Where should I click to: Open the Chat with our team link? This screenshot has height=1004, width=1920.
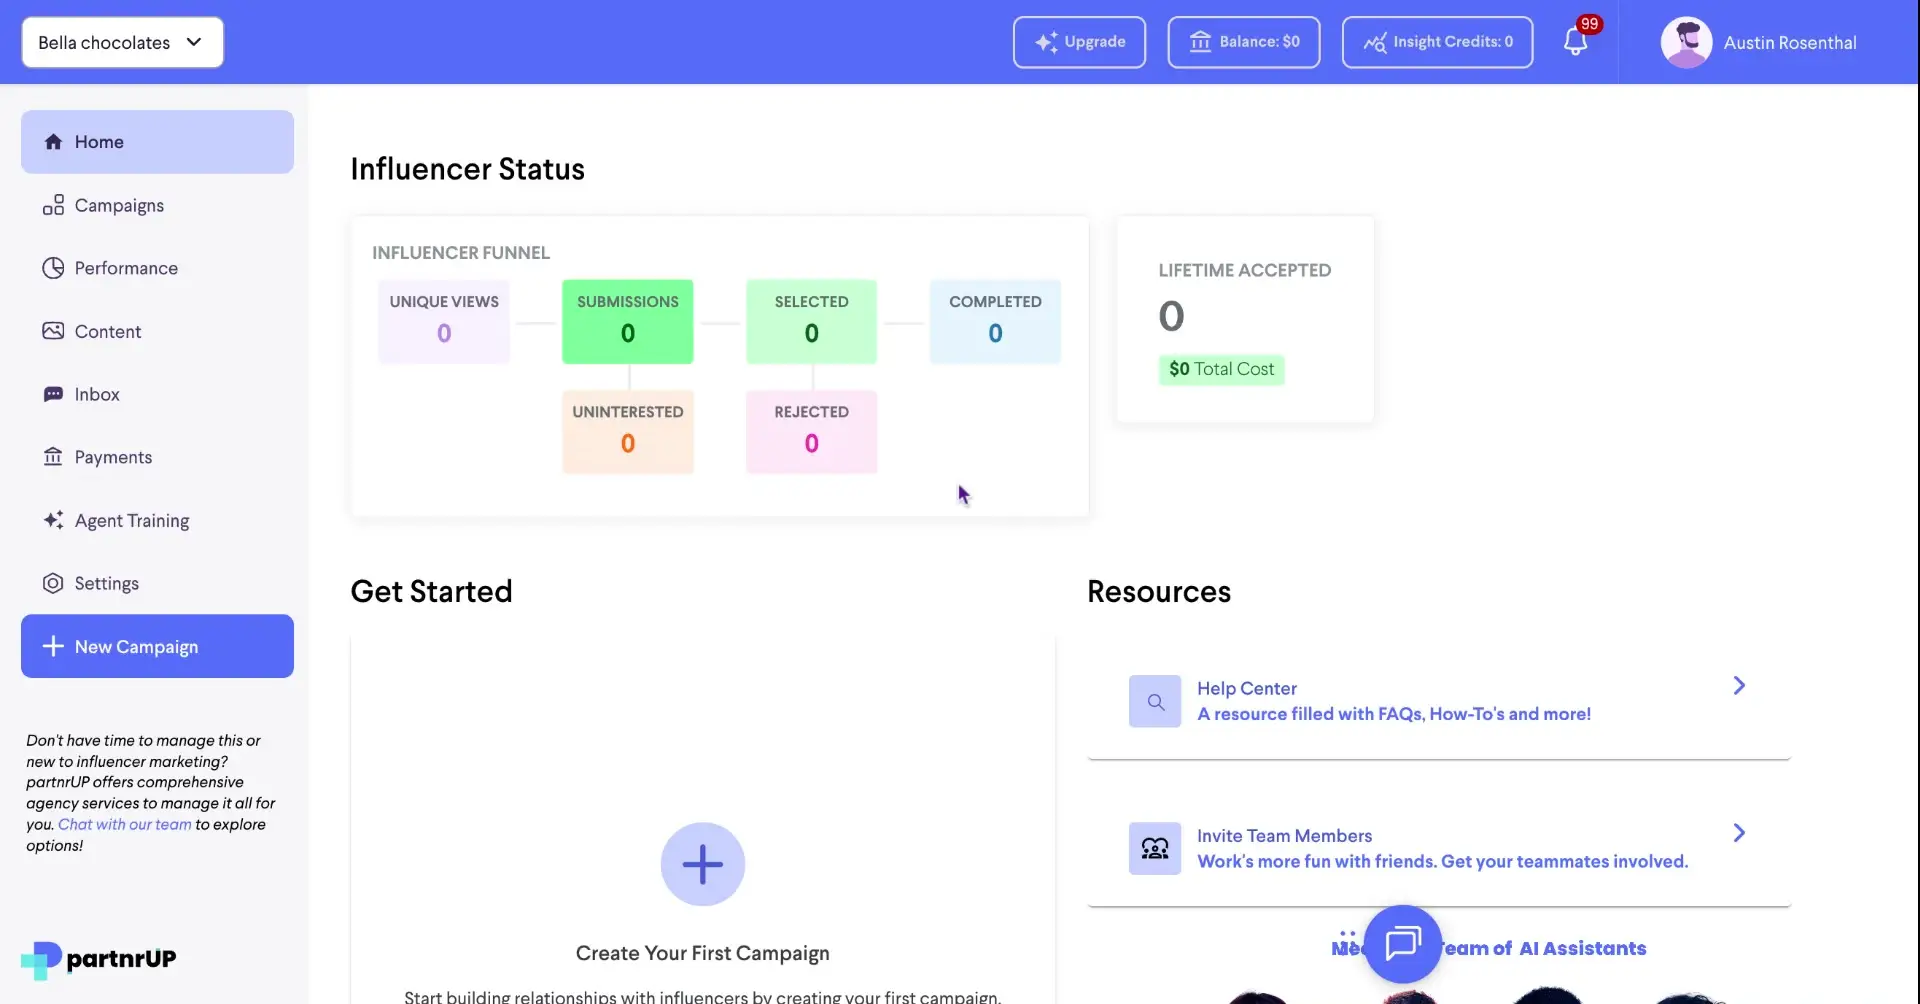click(x=124, y=824)
